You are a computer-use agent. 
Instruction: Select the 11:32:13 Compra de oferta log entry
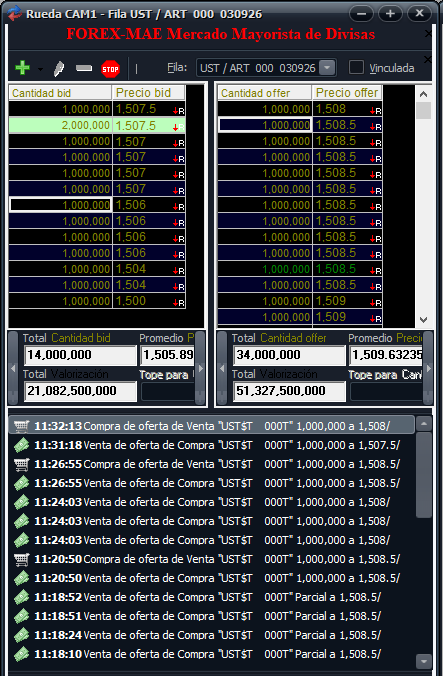coord(212,426)
